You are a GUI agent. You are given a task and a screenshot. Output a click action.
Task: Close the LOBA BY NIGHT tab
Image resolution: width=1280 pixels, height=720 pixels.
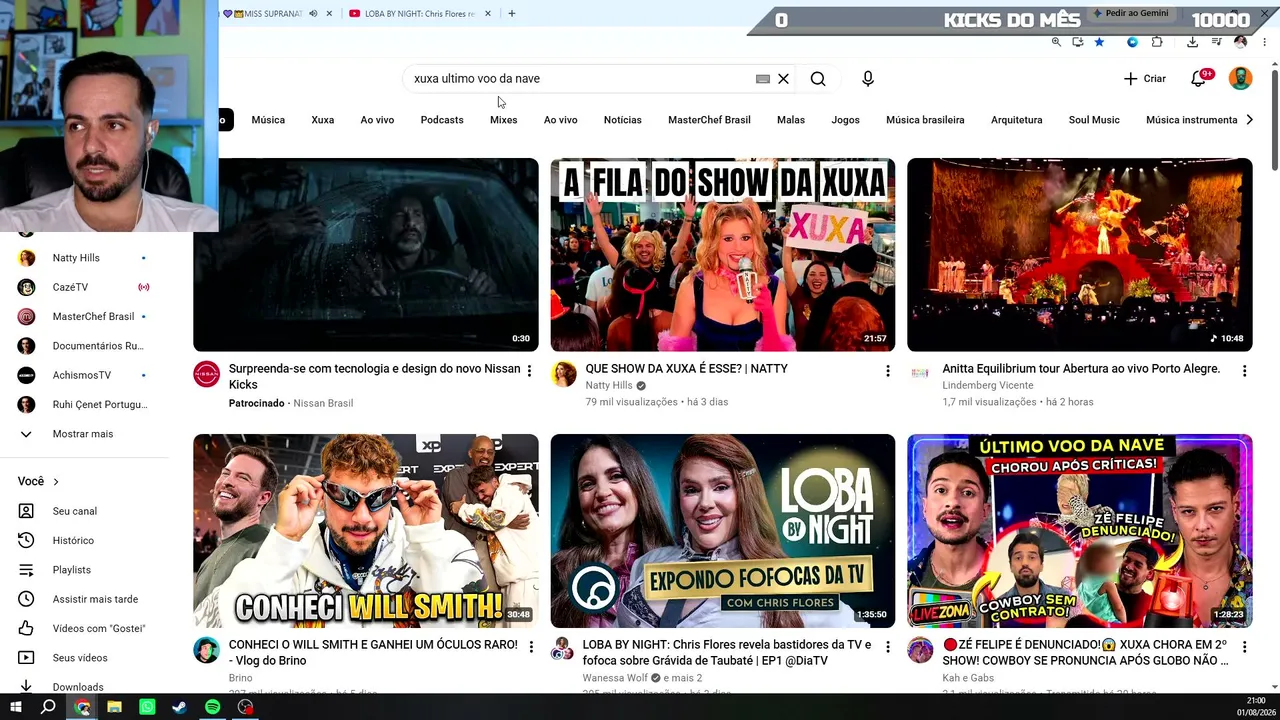(488, 14)
